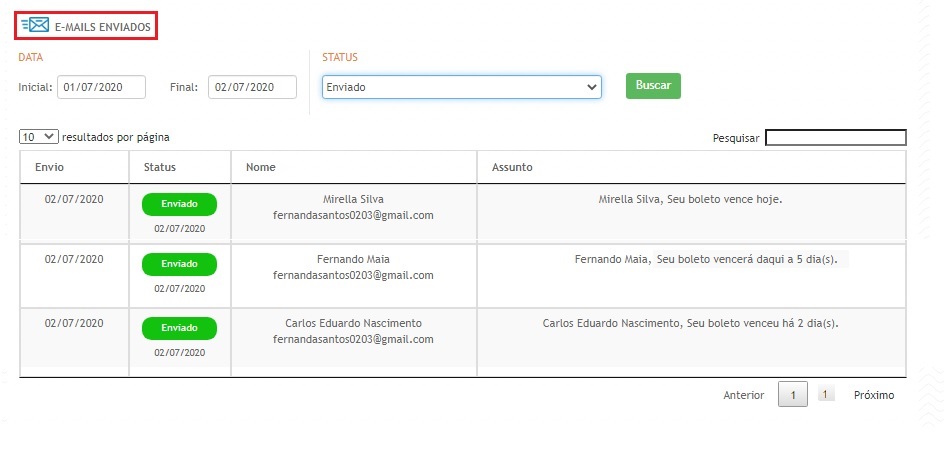
Task: Sort table by Assunto column header
Action: (512, 167)
